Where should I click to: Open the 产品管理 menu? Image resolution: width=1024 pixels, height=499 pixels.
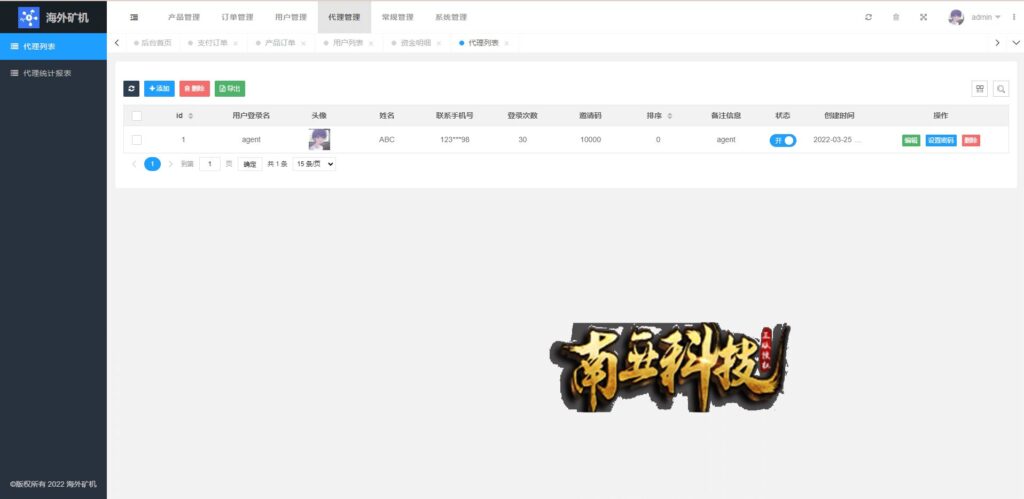click(x=184, y=18)
